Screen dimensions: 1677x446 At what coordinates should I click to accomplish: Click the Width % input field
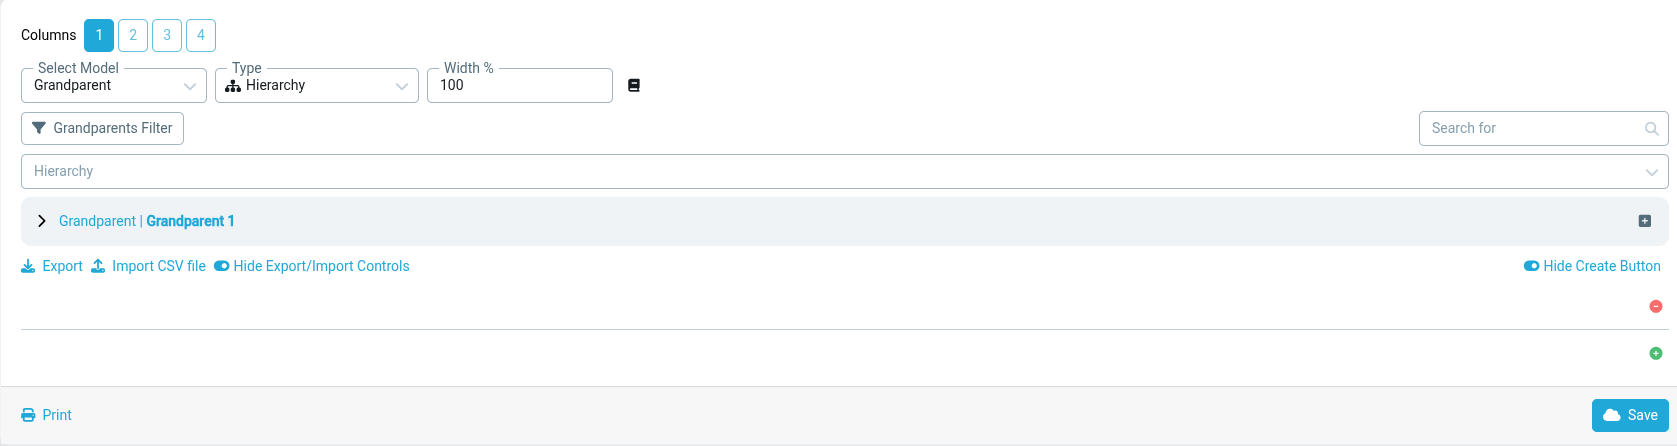pyautogui.click(x=520, y=86)
